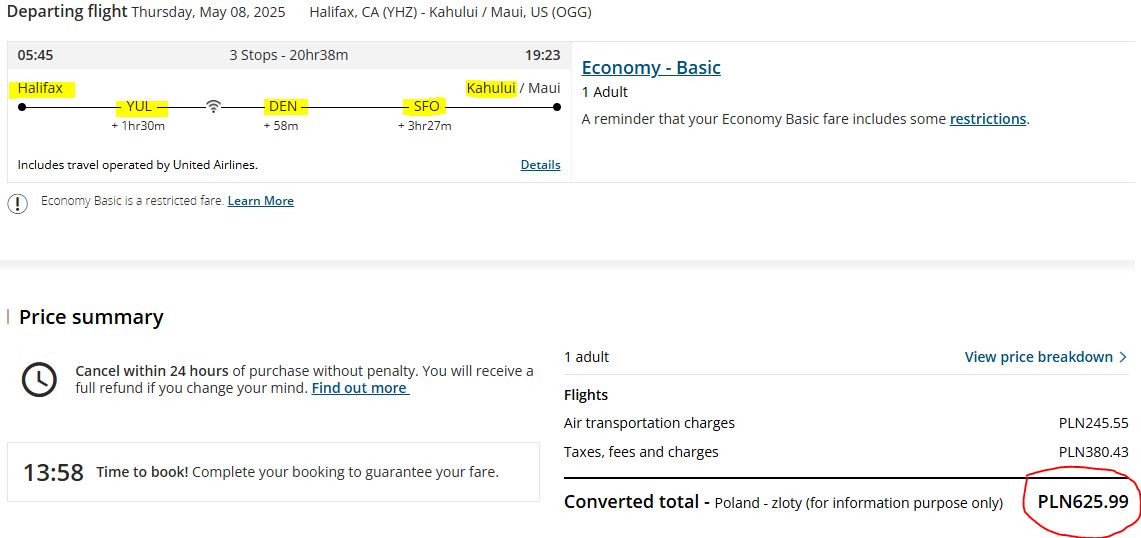1141x538 pixels.
Task: Click the Halifax origin point on route
Action: [22, 107]
